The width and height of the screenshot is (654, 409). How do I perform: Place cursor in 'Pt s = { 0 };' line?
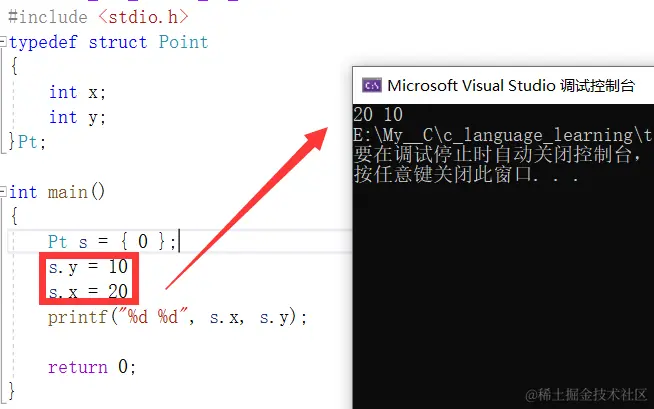[112, 242]
